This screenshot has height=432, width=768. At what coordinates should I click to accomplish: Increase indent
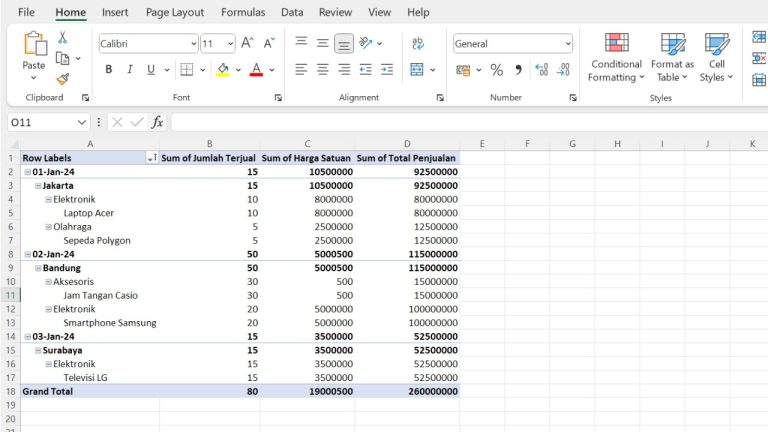[x=387, y=70]
